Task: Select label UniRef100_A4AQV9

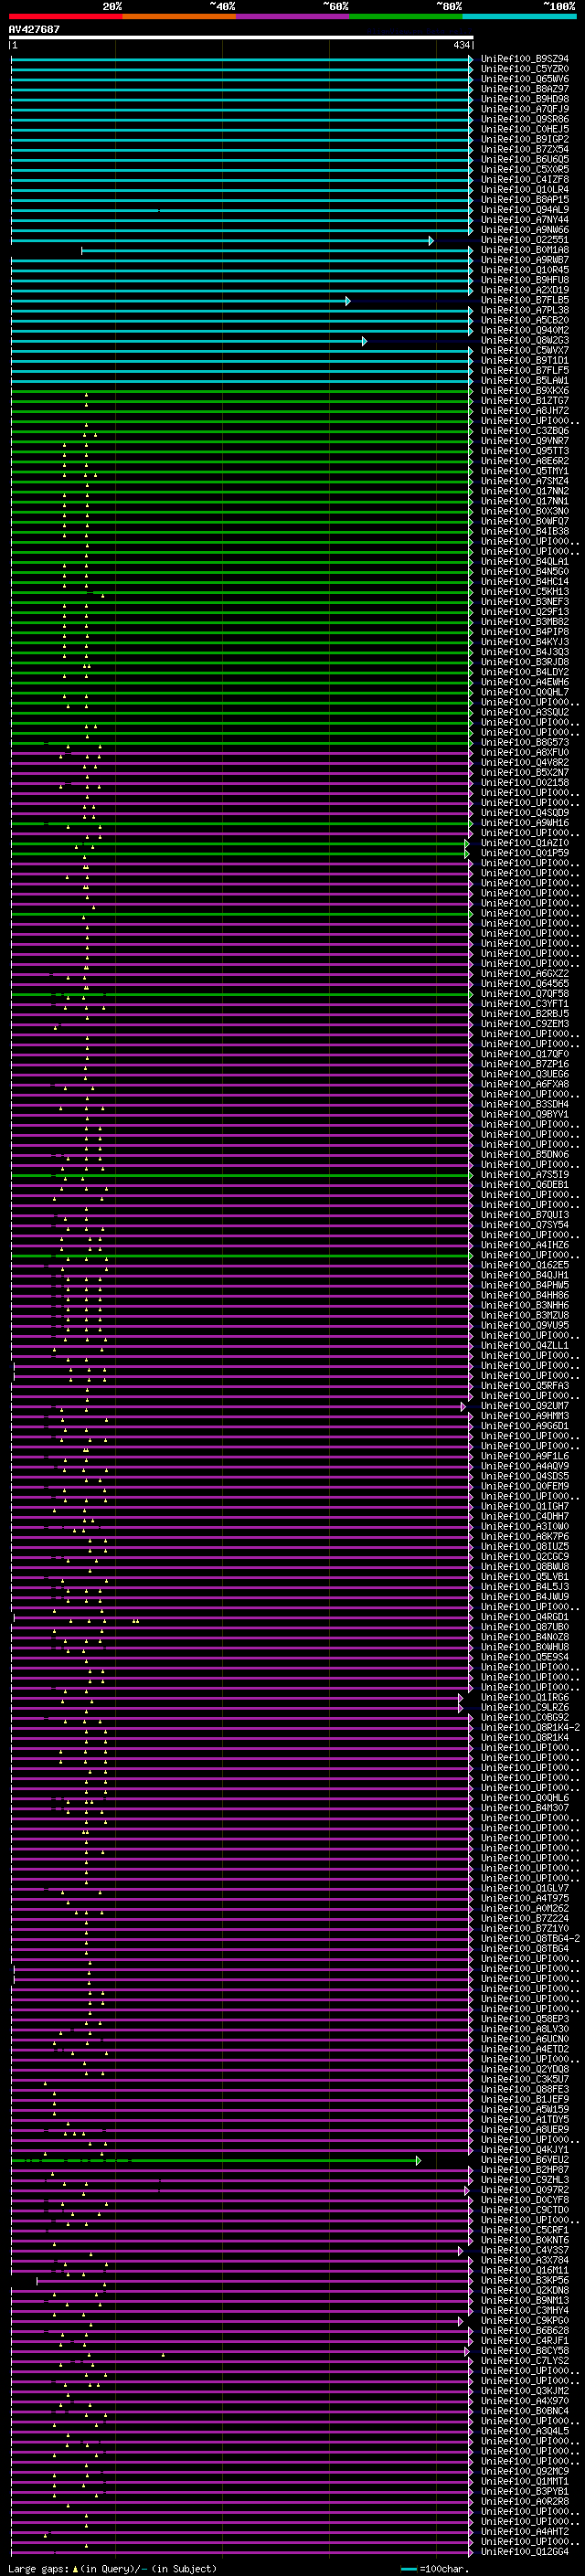Action: pyautogui.click(x=524, y=1467)
